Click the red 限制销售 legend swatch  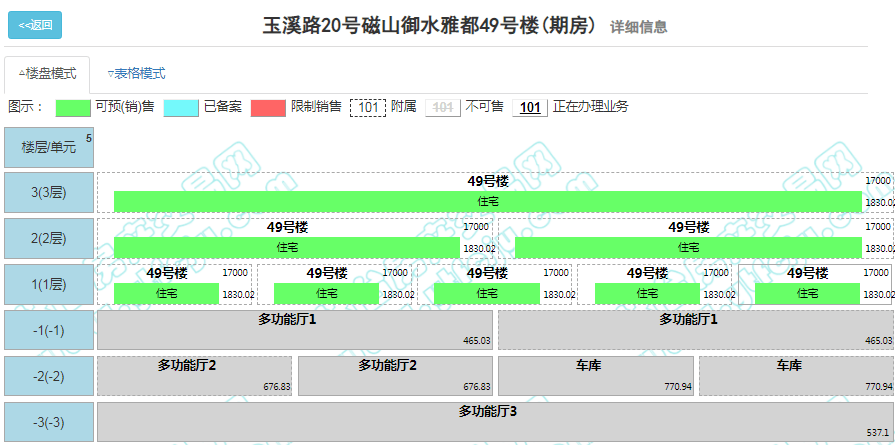pyautogui.click(x=268, y=107)
